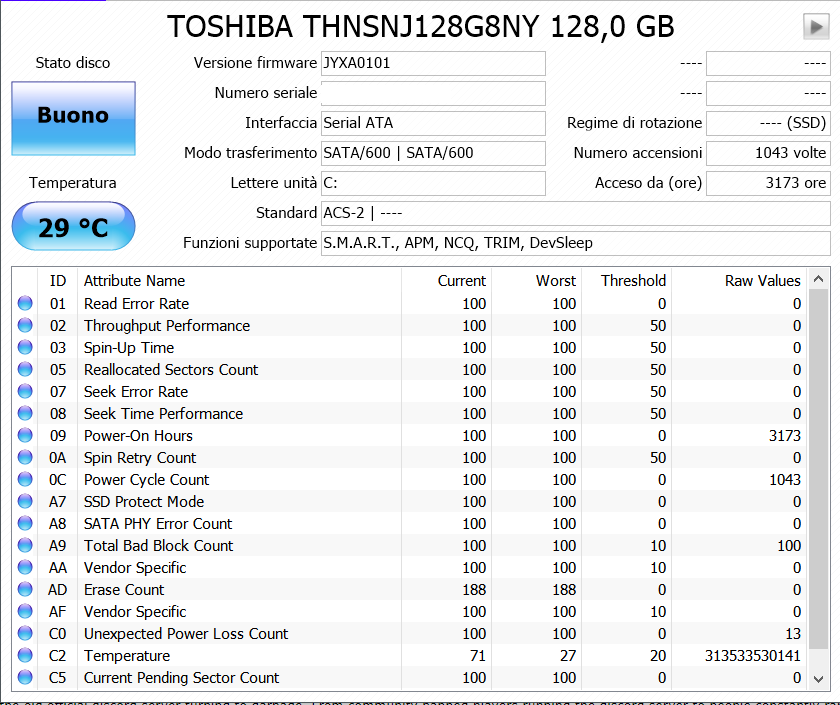Image resolution: width=840 pixels, height=705 pixels.
Task: Click the ID column header
Action: point(58,281)
